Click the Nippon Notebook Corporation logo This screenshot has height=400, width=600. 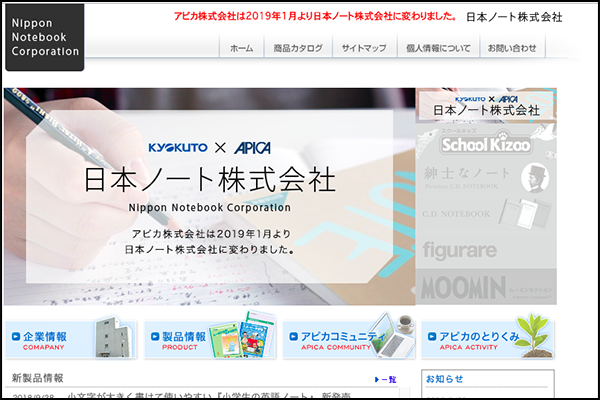pos(45,38)
